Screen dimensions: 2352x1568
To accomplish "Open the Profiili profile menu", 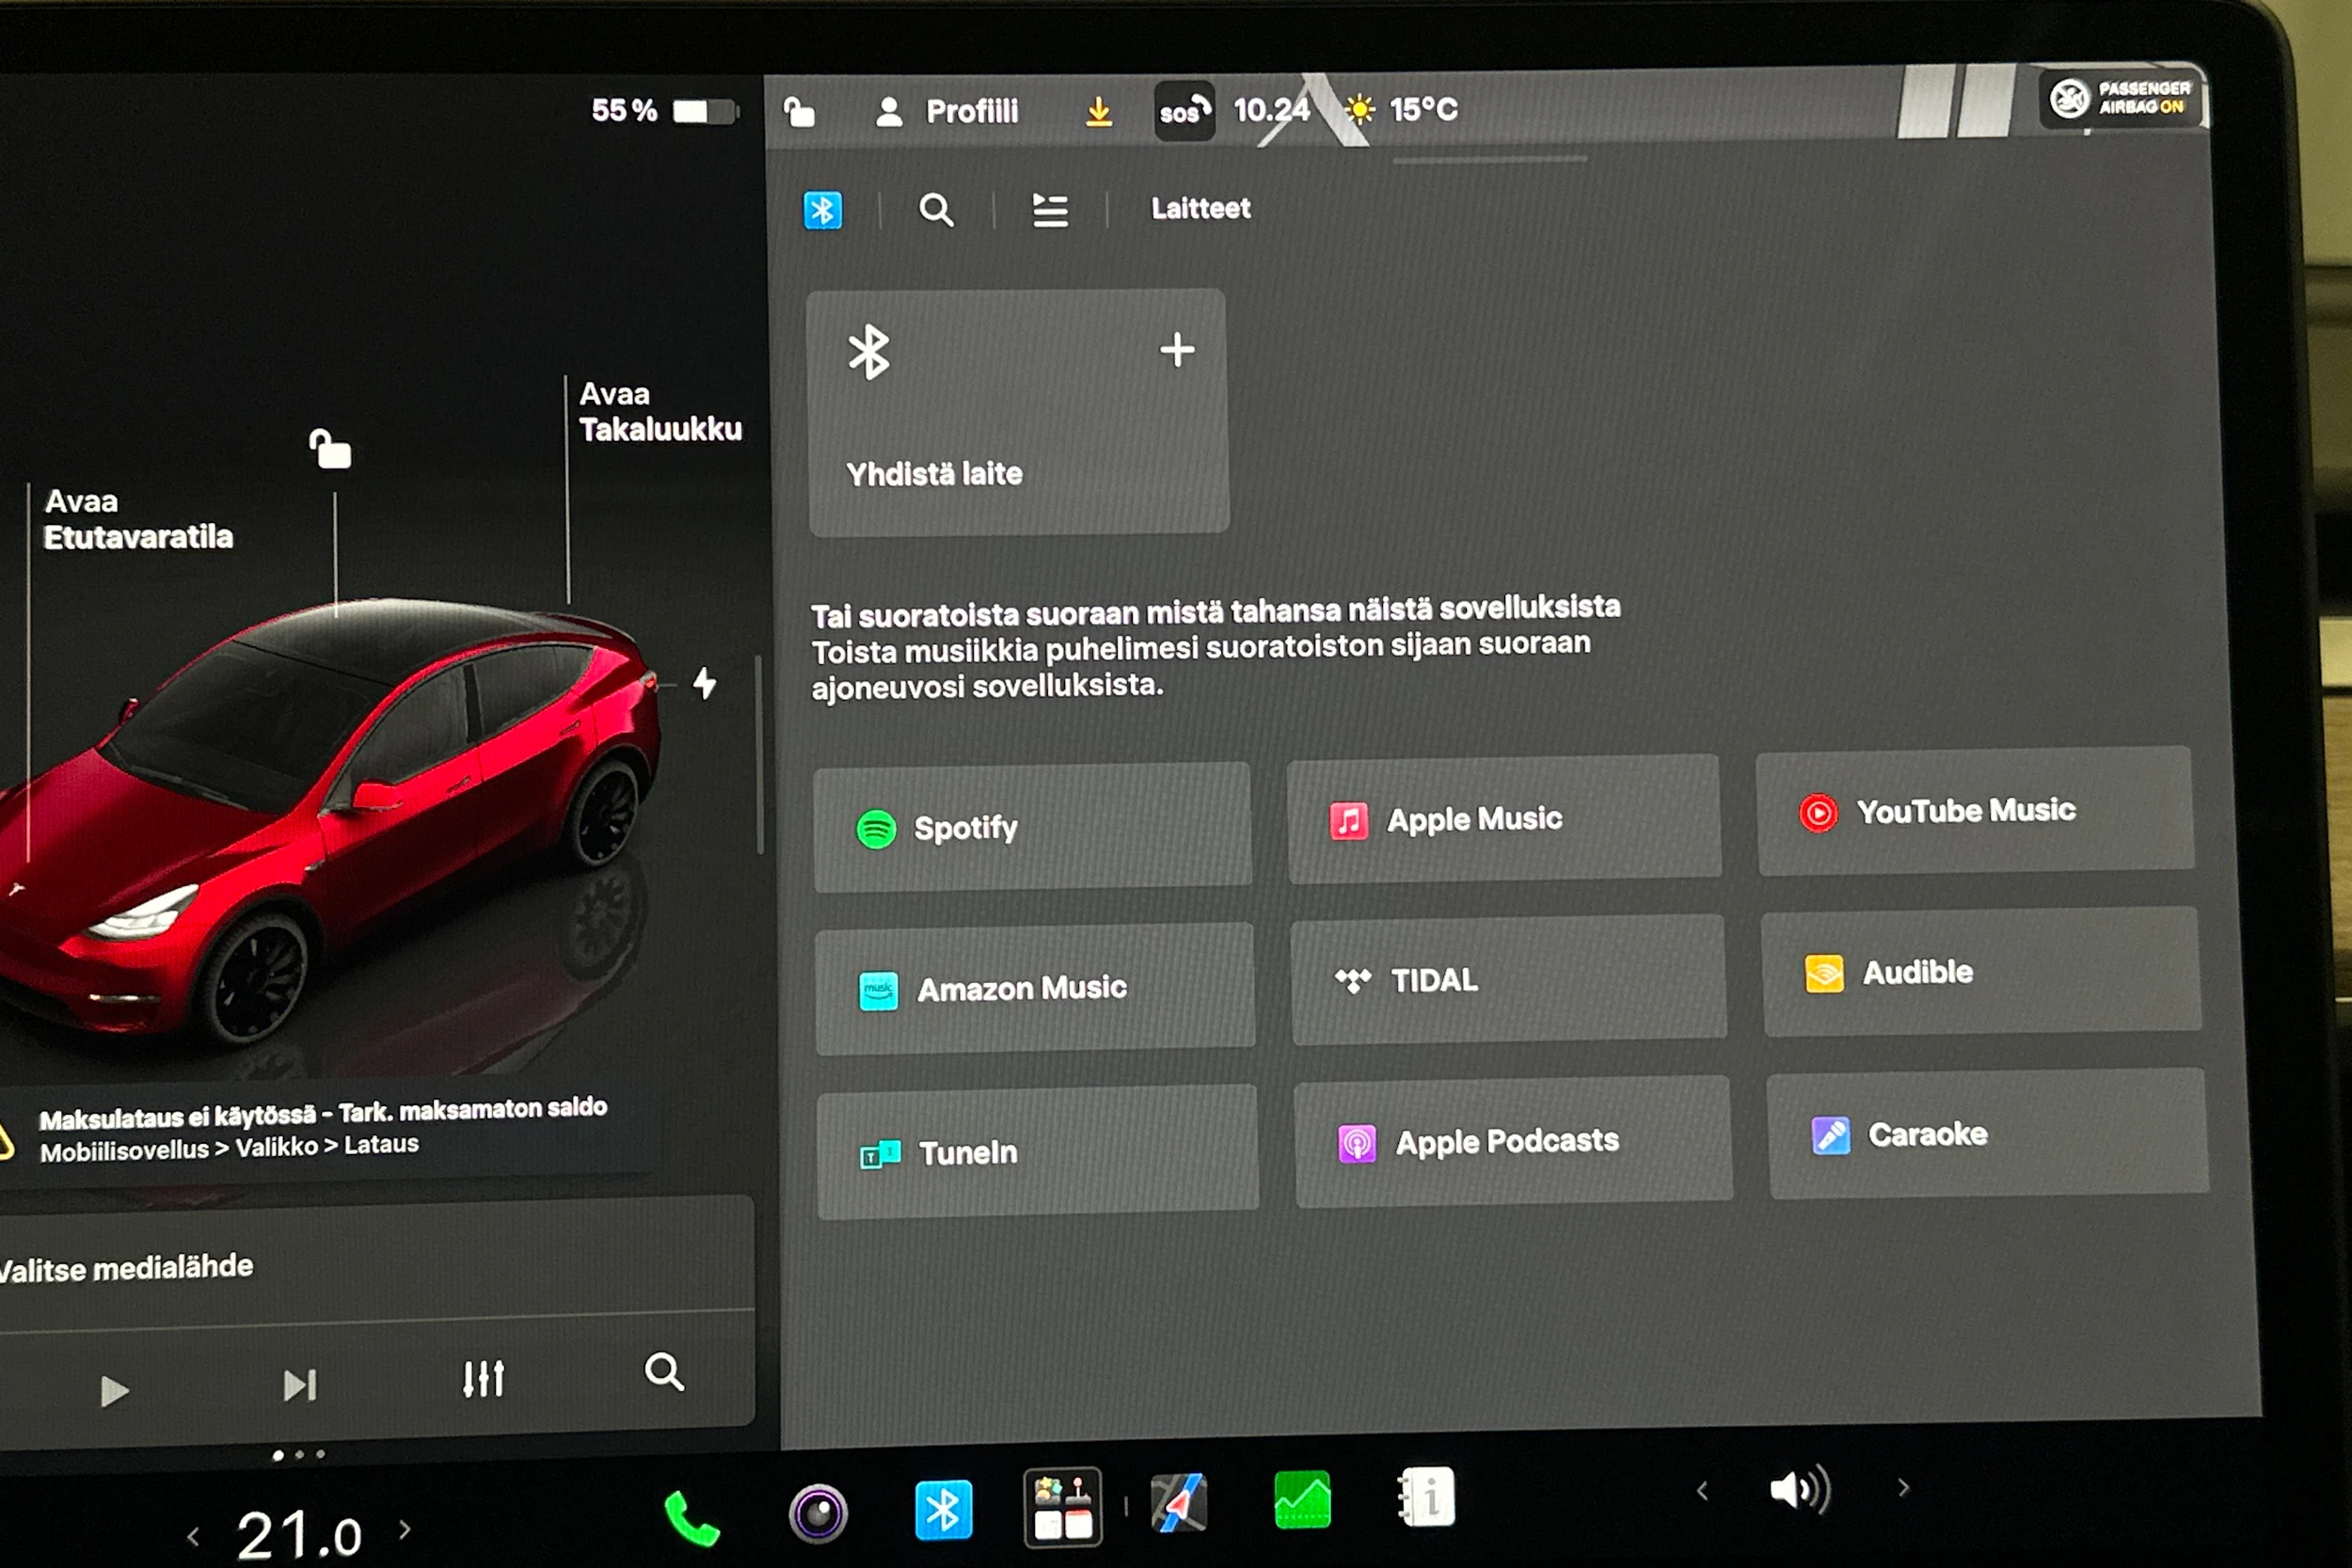I will pyautogui.click(x=946, y=111).
